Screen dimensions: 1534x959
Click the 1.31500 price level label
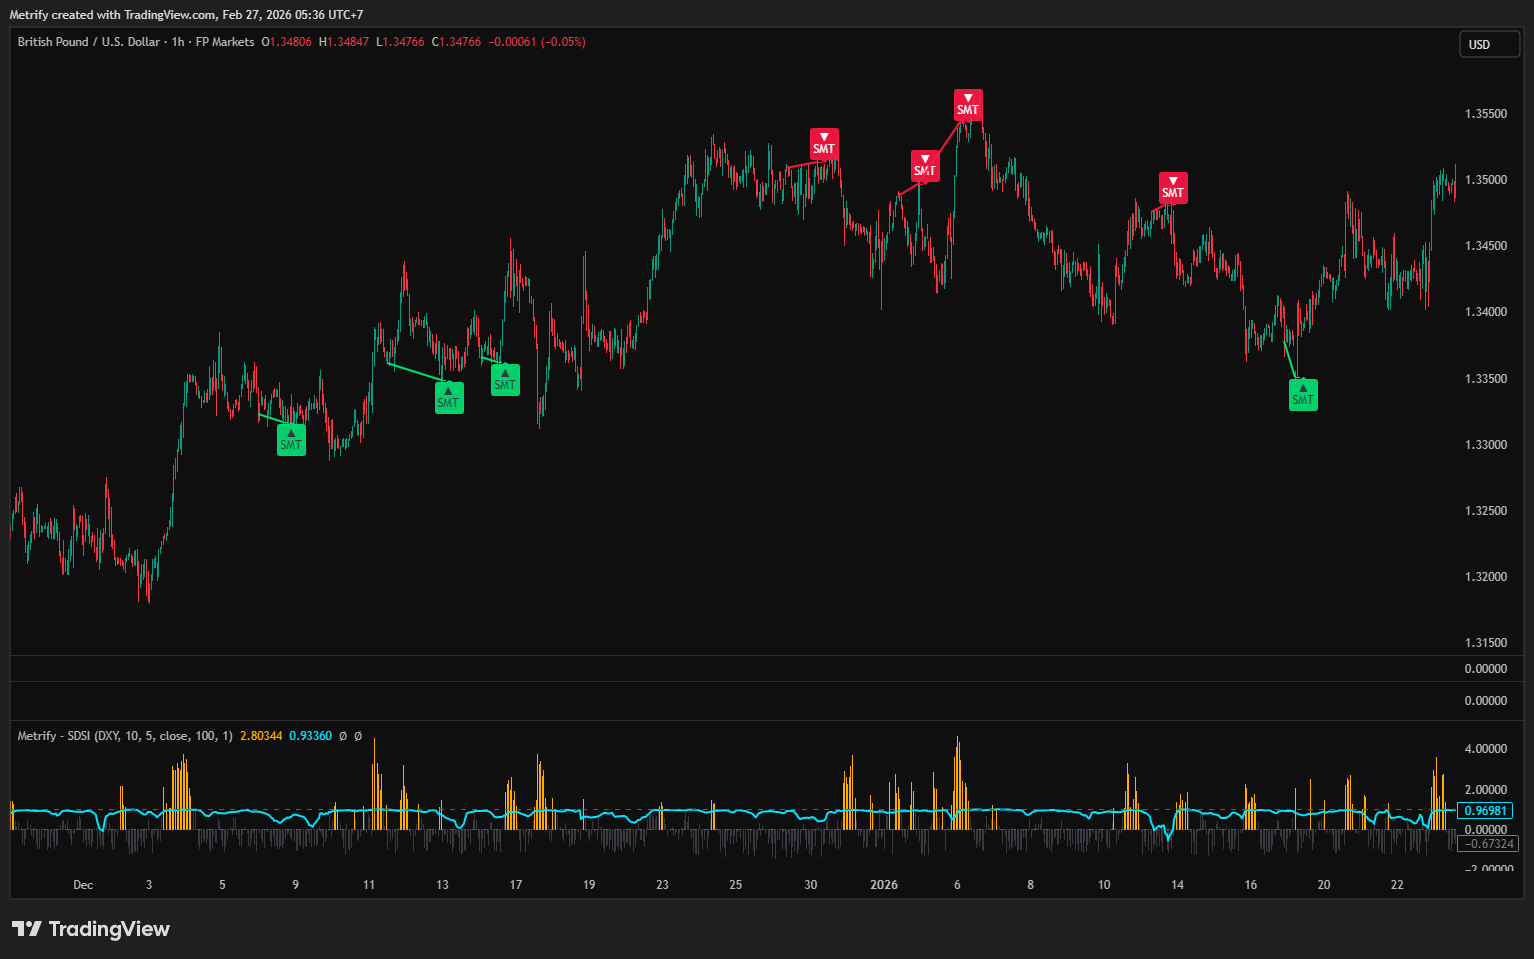point(1486,643)
